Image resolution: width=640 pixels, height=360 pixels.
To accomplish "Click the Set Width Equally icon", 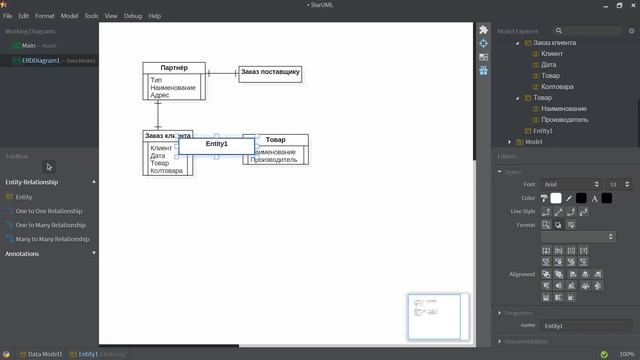I will [546, 297].
